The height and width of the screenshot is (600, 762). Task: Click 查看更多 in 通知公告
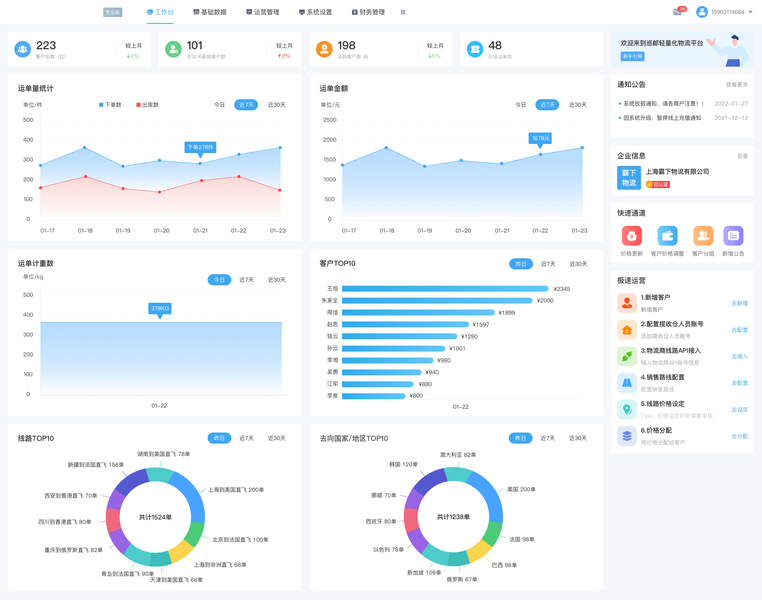pyautogui.click(x=737, y=85)
